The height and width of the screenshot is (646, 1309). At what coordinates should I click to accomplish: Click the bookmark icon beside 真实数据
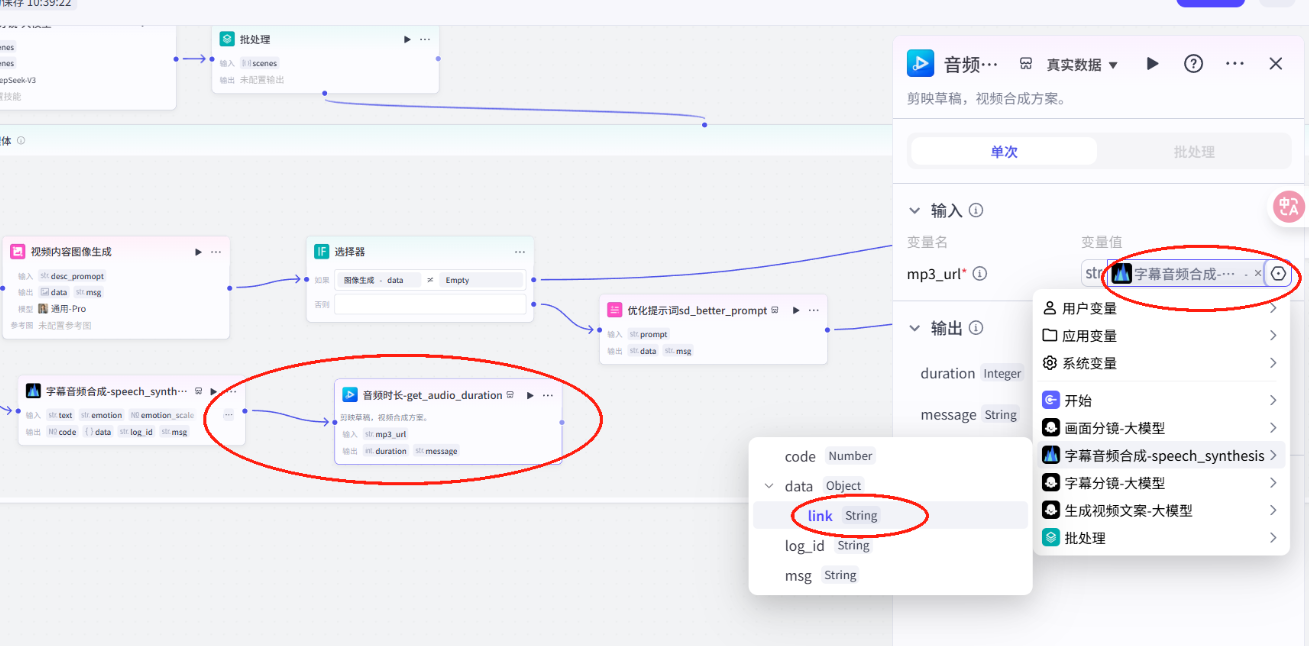1025,63
